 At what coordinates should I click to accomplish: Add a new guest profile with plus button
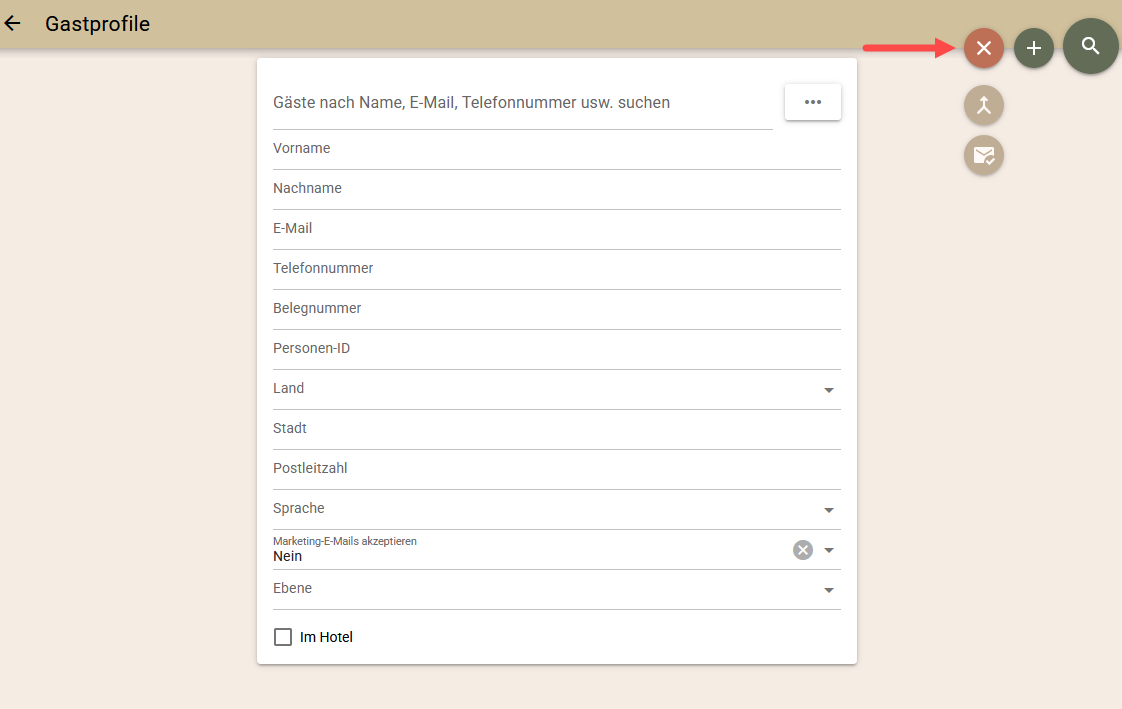[x=1034, y=48]
